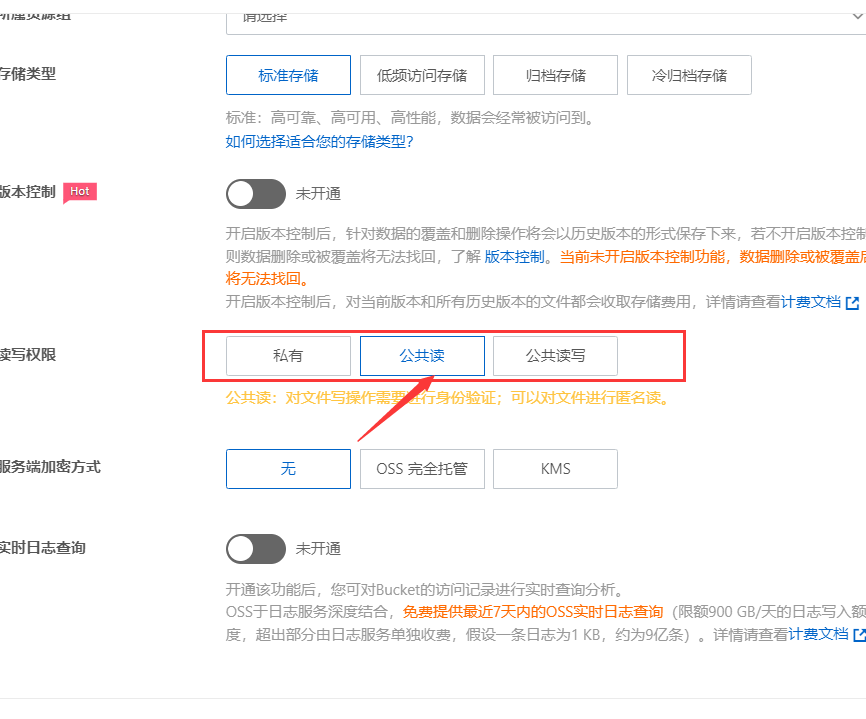
Task: Select 无 for server-side encryption
Action: click(x=288, y=469)
